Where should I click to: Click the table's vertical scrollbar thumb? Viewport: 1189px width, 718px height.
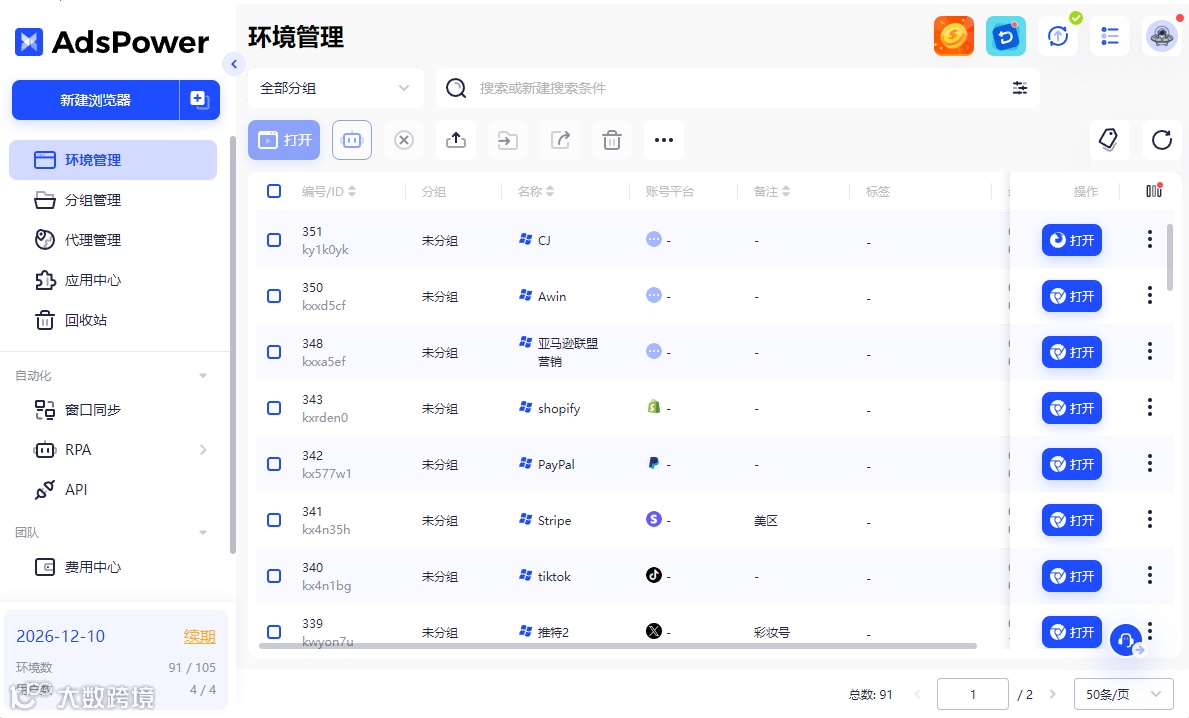tap(1170, 258)
